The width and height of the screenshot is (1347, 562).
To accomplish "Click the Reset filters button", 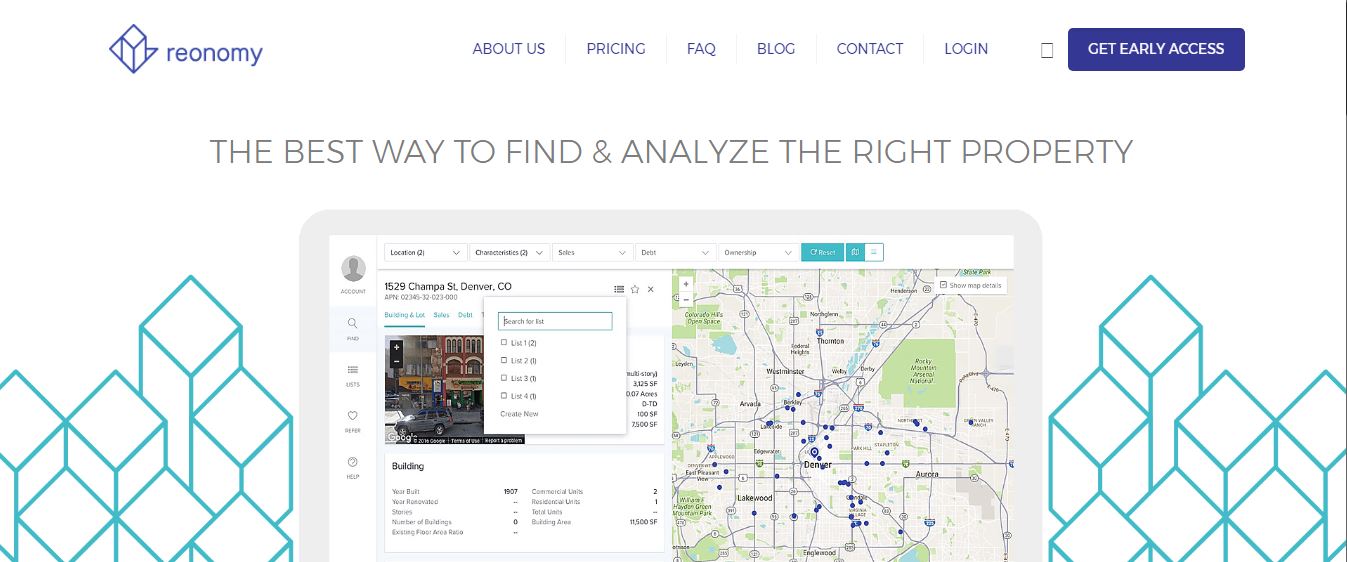I will tap(822, 253).
